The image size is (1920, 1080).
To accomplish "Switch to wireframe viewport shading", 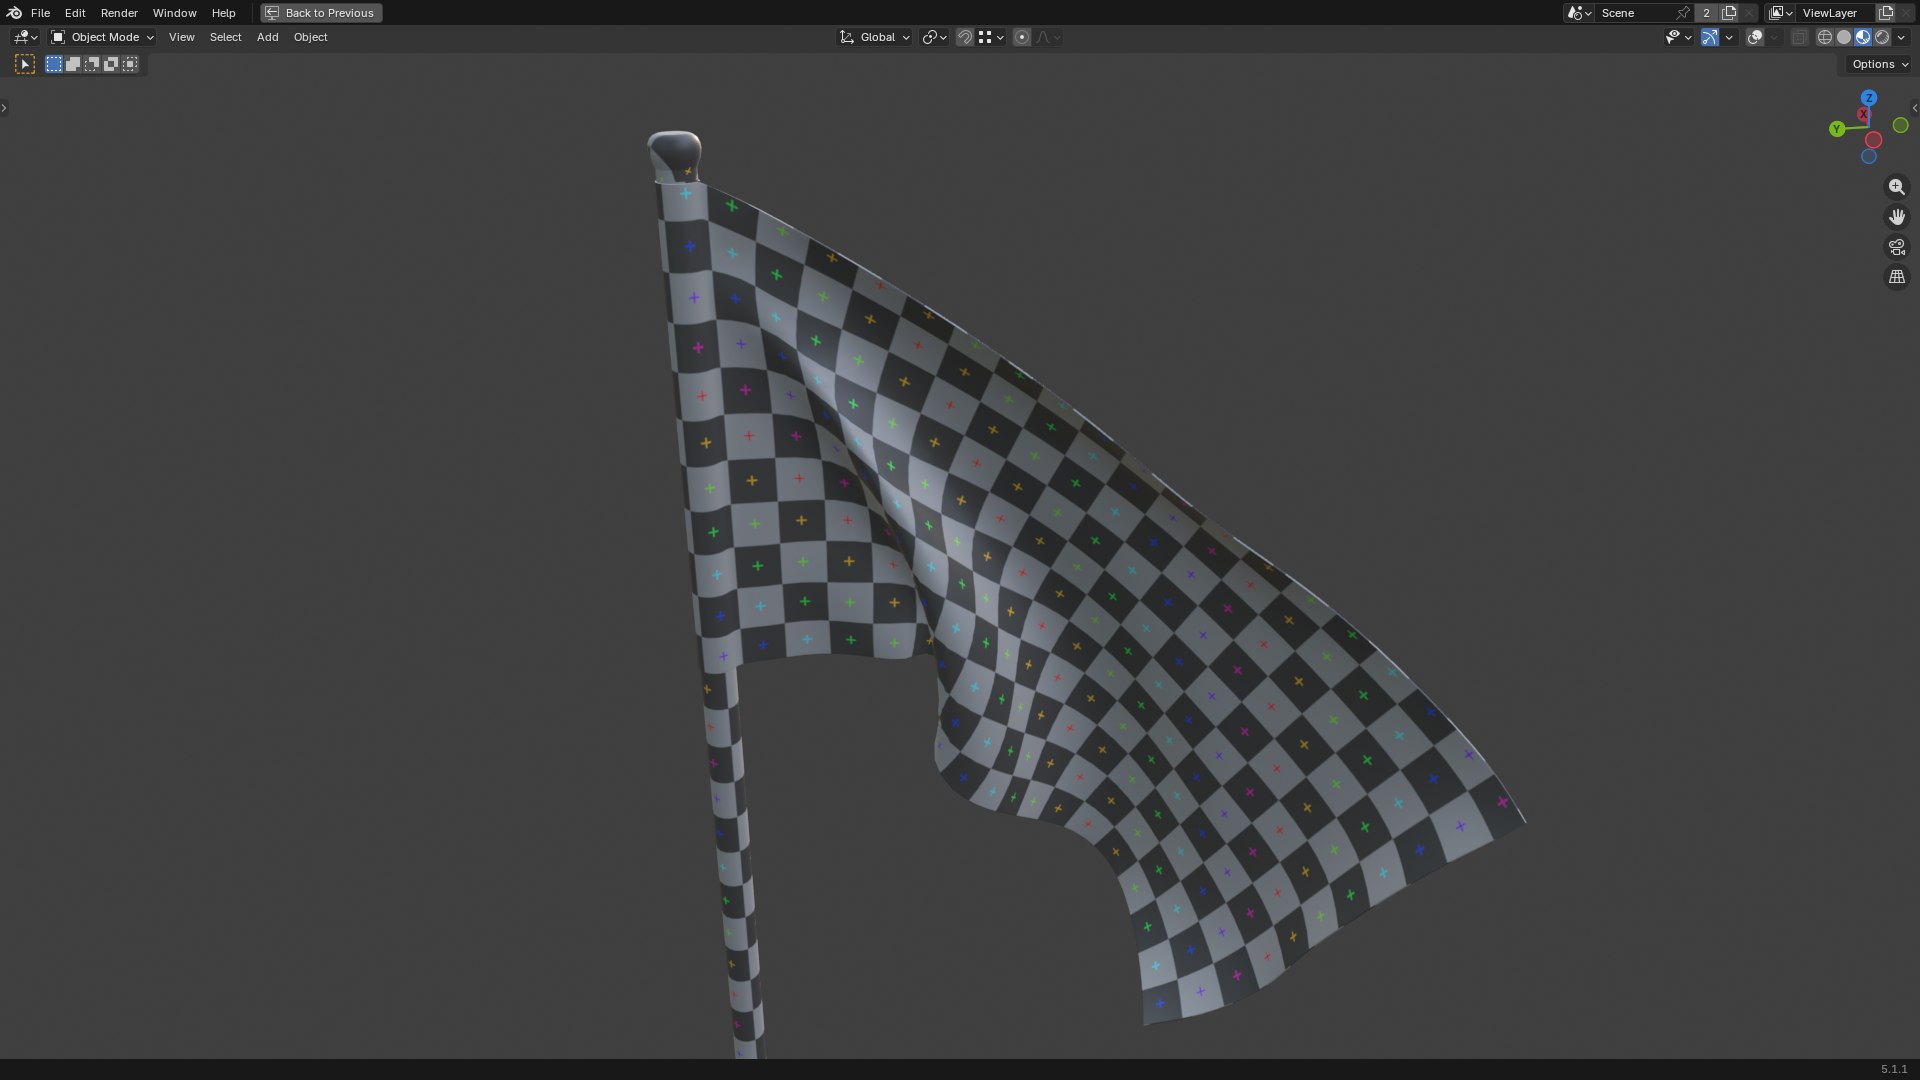I will tap(1824, 37).
